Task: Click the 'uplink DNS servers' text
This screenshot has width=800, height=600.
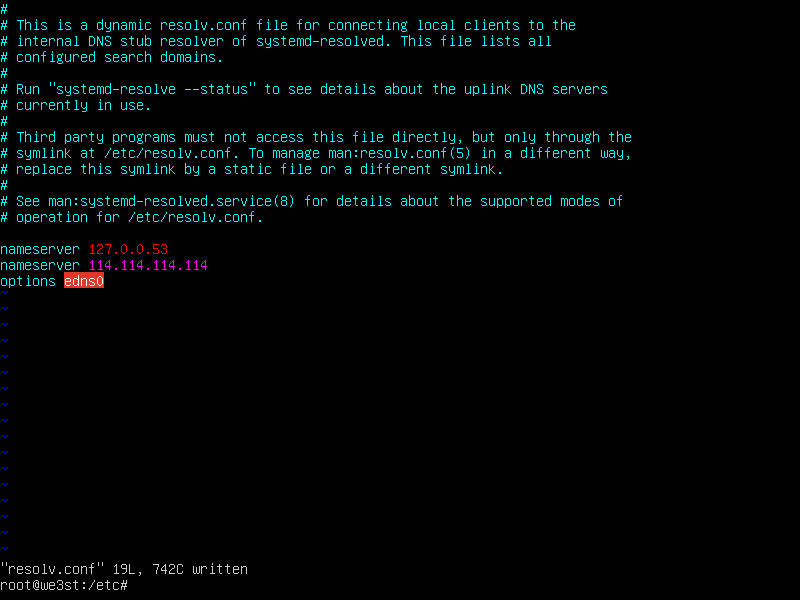Action: [536, 89]
